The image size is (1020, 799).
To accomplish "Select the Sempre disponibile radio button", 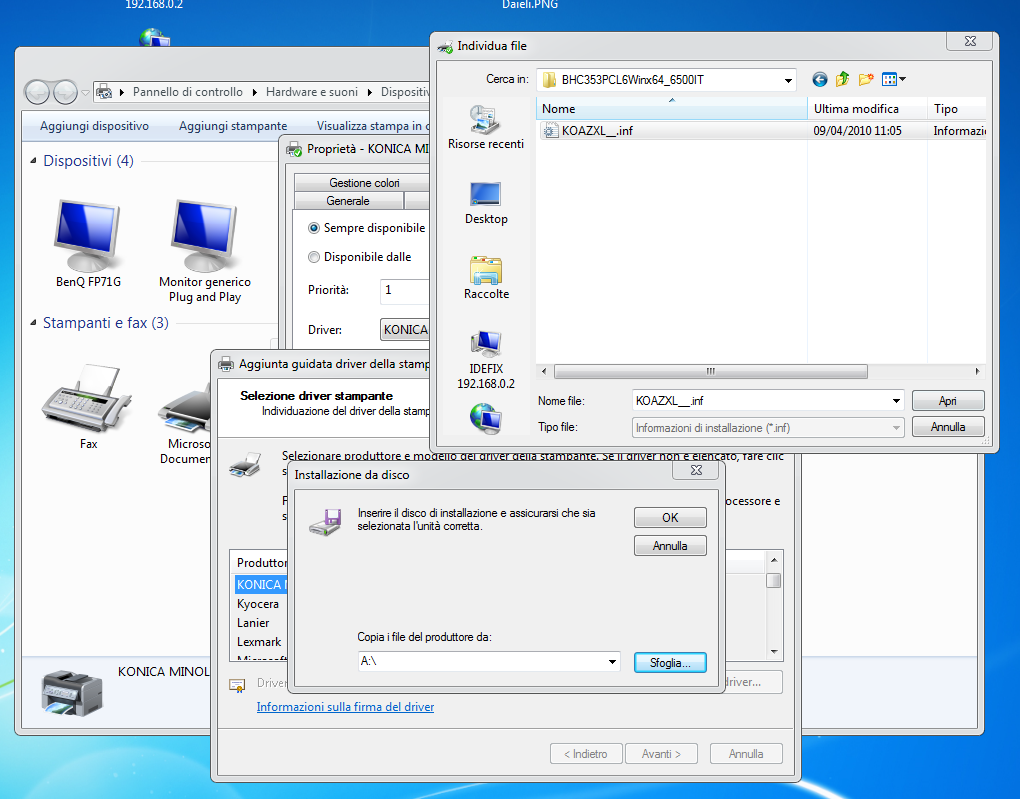I will (x=314, y=228).
